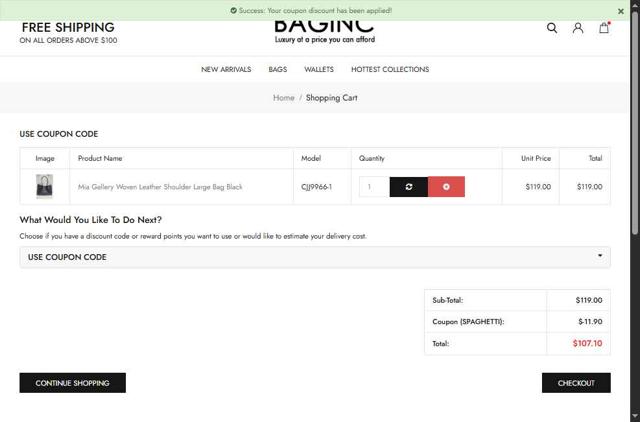Open the user account icon
This screenshot has height=422, width=640.
pos(578,28)
